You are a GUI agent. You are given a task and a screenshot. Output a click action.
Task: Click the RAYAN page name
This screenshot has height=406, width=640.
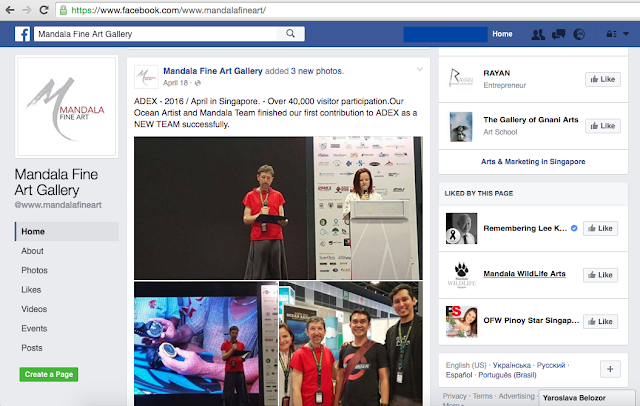[497, 73]
